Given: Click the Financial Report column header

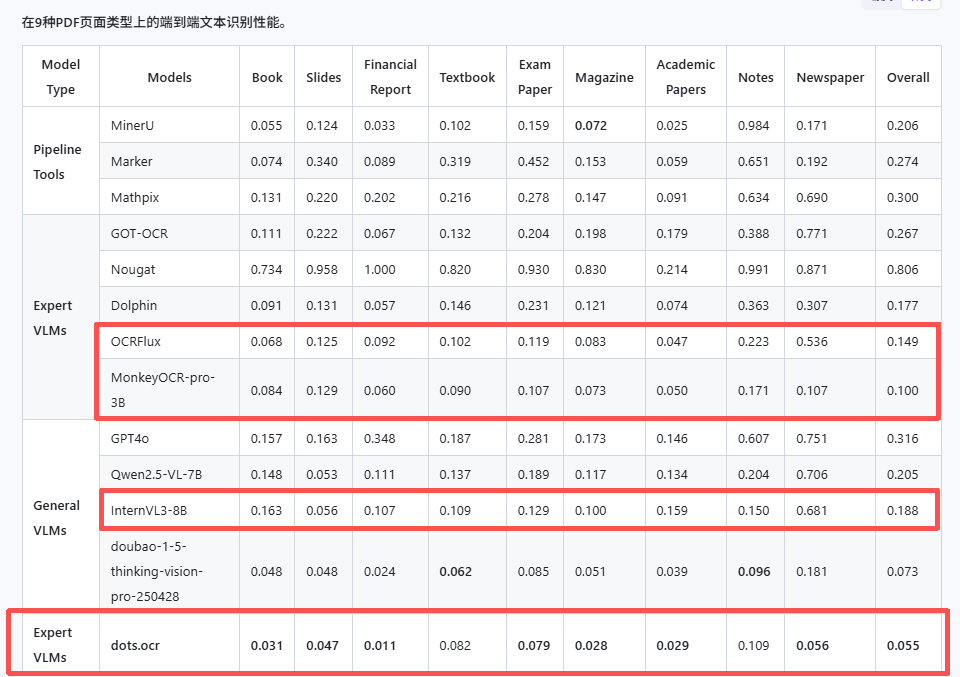Looking at the screenshot, I should (x=390, y=77).
